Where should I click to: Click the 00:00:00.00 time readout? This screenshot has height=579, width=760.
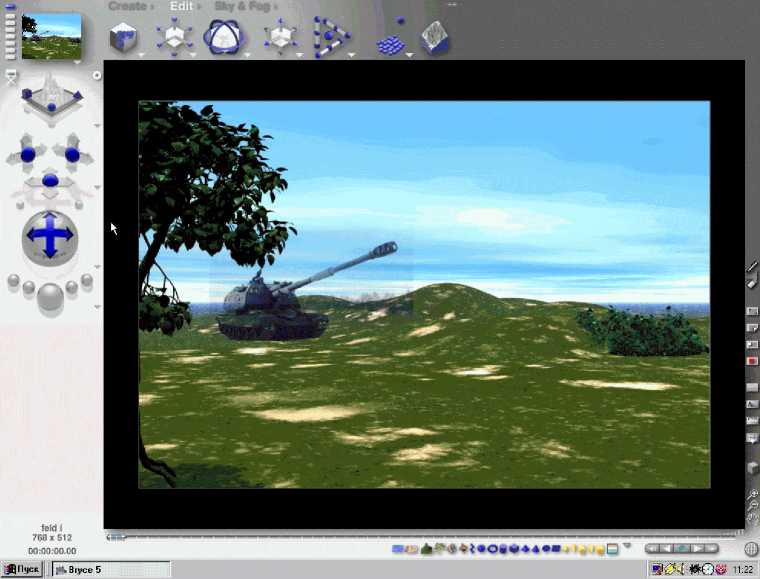click(52, 551)
